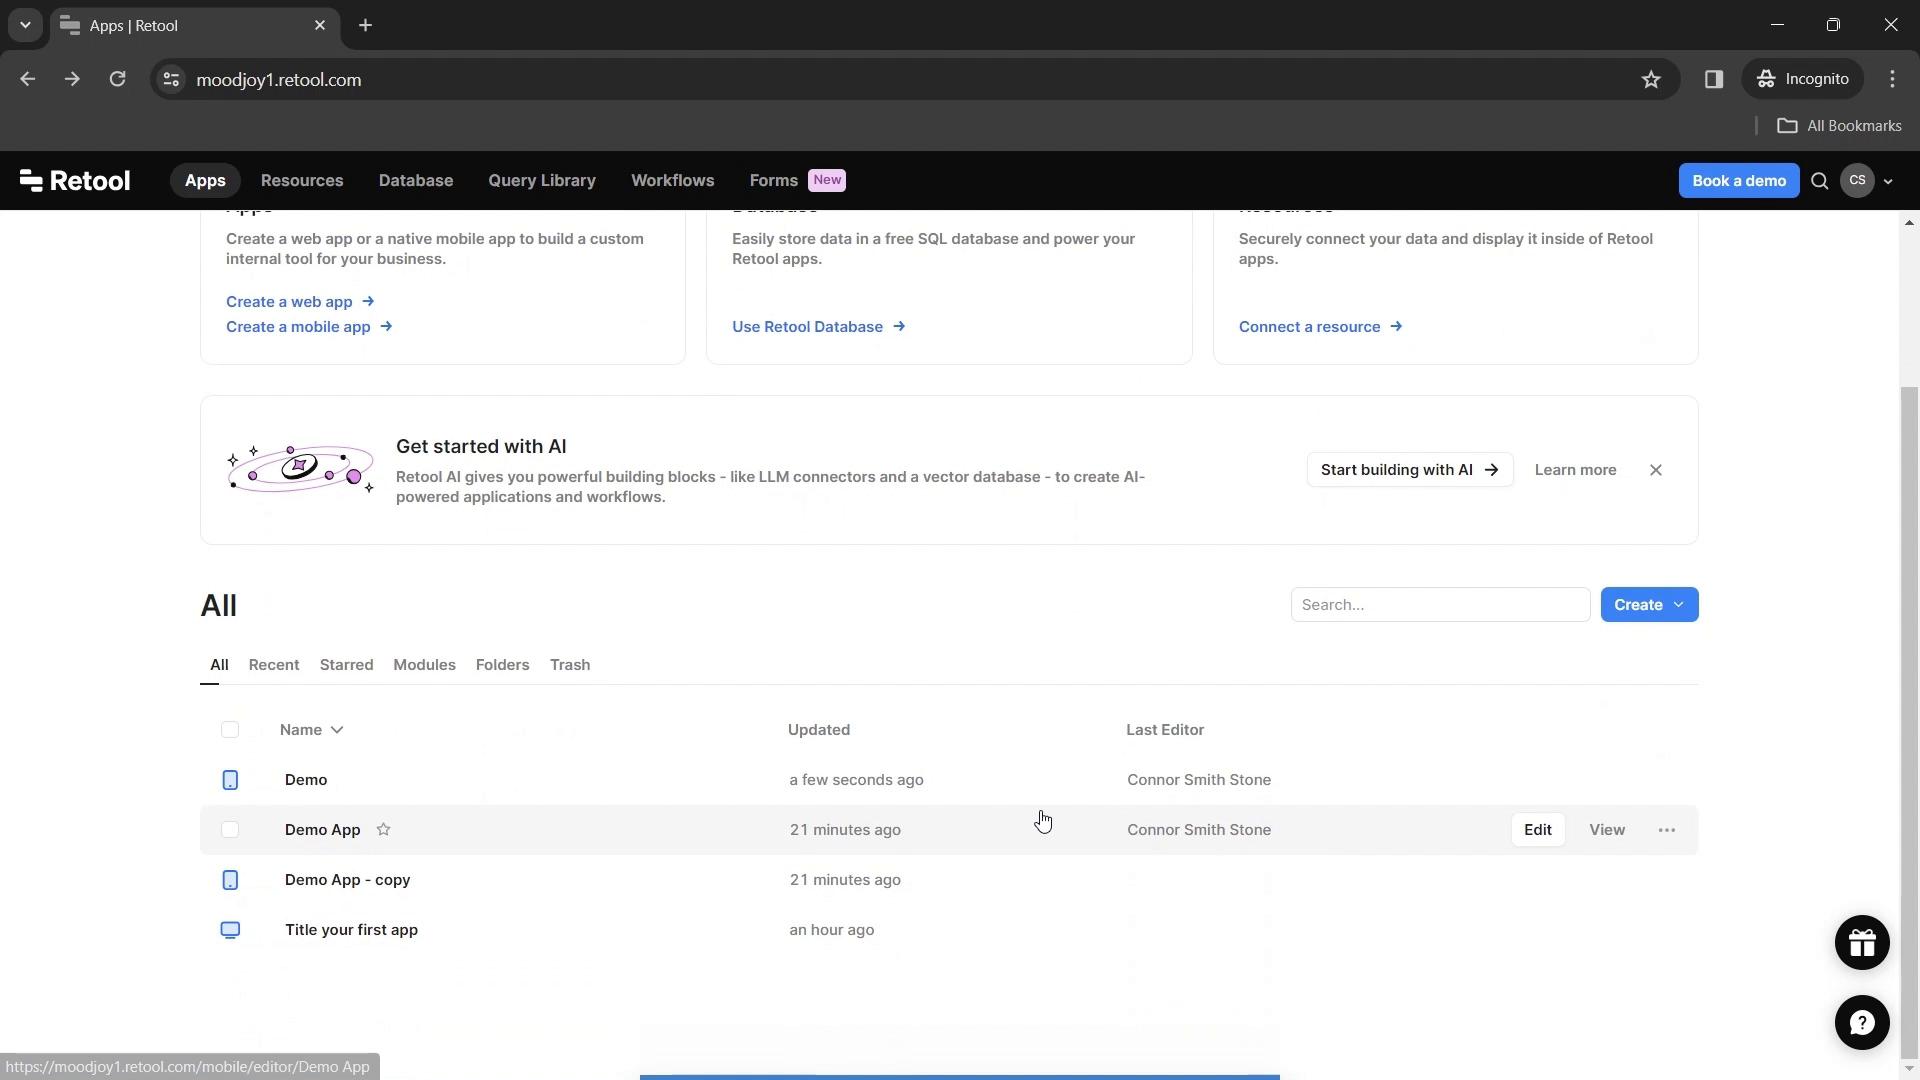Click the search magnifier icon top right
This screenshot has width=1920, height=1080.
point(1820,181)
